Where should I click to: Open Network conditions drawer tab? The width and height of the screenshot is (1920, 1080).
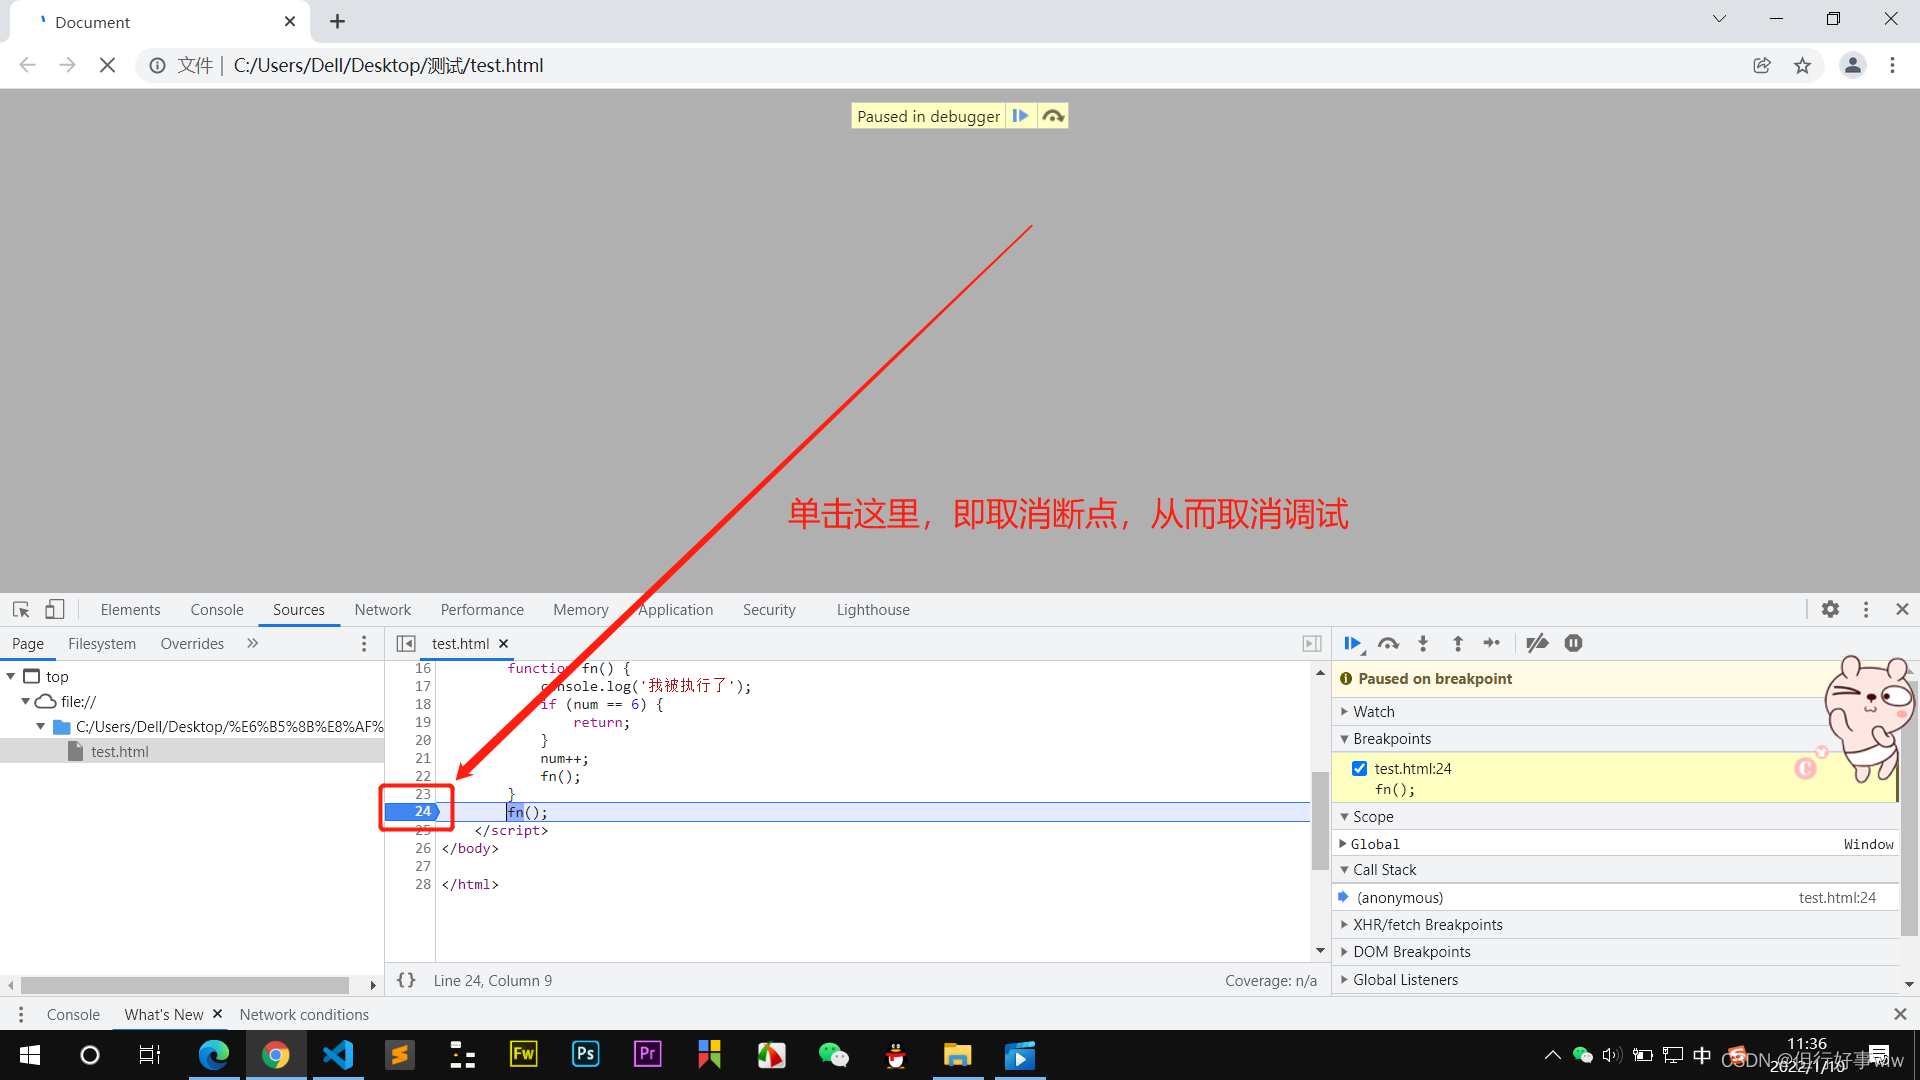[304, 1014]
